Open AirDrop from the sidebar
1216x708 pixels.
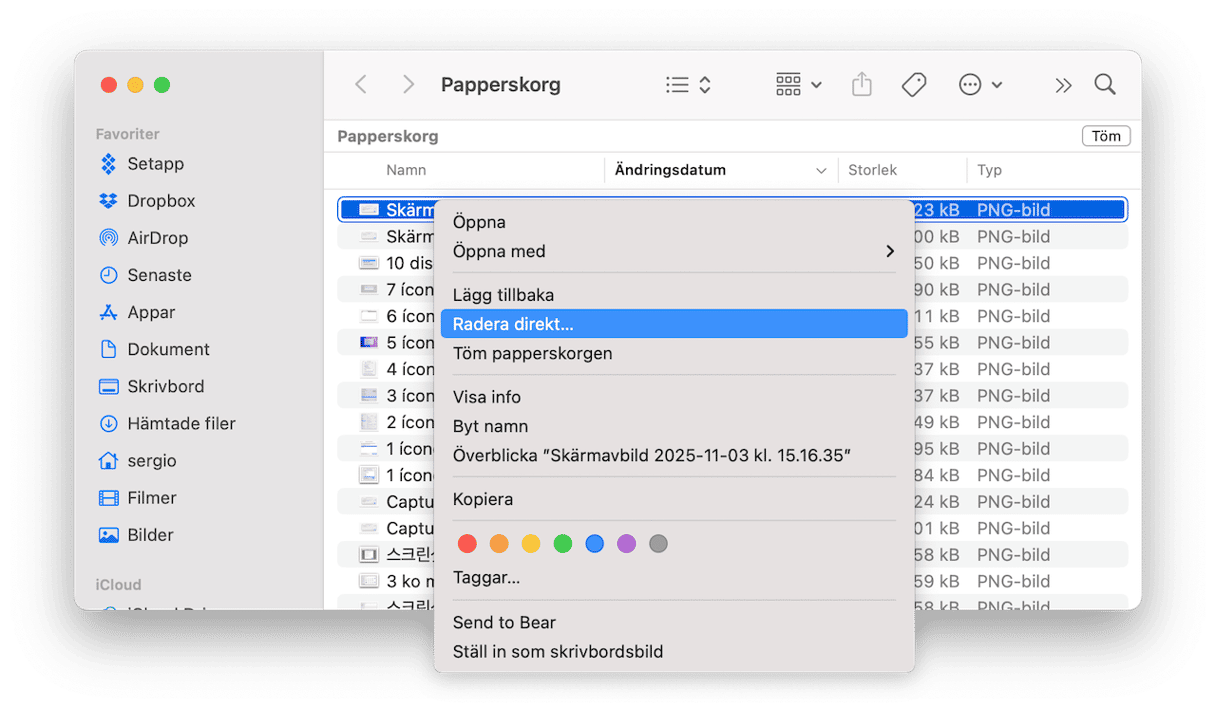[x=157, y=238]
